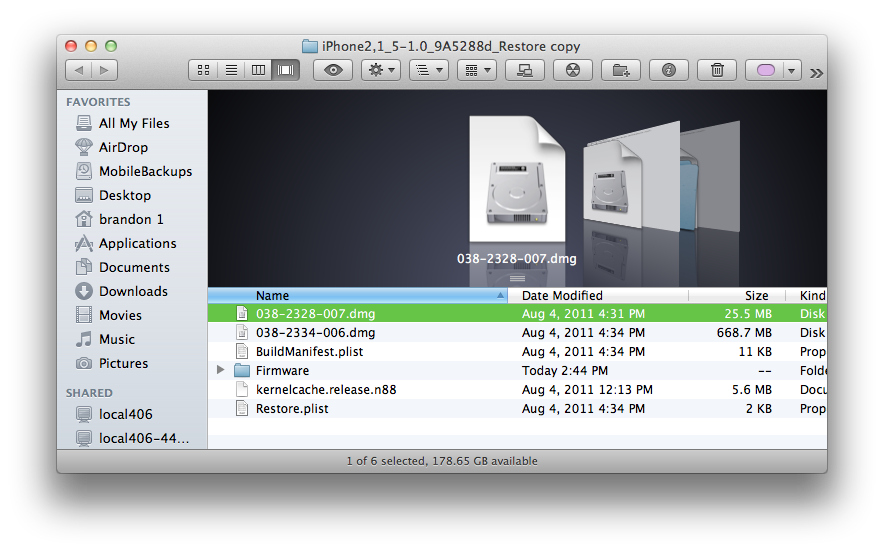Click the FAVORITES section header
Viewport: 884px width, 552px height.
[x=98, y=102]
